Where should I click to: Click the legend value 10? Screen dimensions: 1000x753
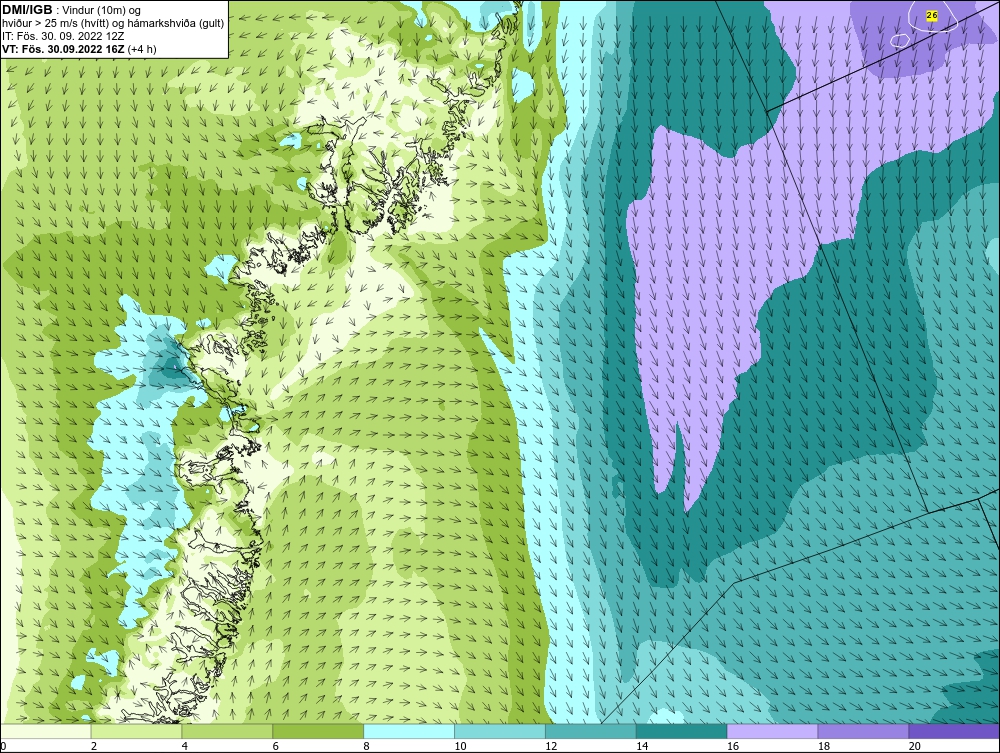460,746
